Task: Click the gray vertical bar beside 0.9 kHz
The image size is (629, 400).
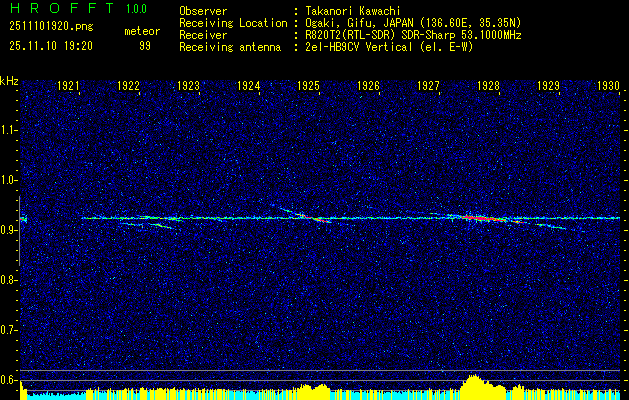Action: point(19,231)
